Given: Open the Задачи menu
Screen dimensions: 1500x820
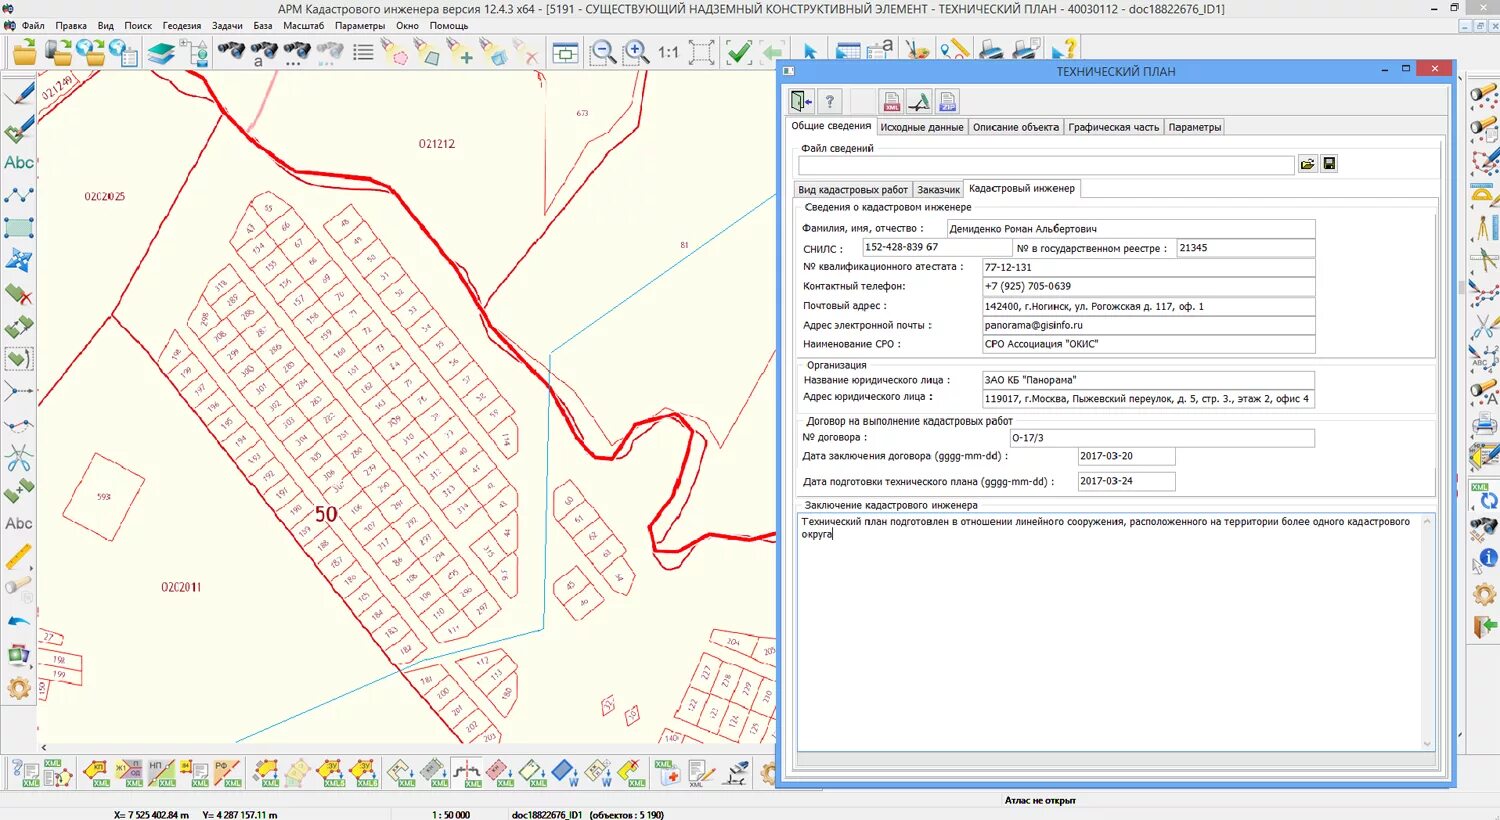Looking at the screenshot, I should coord(227,26).
